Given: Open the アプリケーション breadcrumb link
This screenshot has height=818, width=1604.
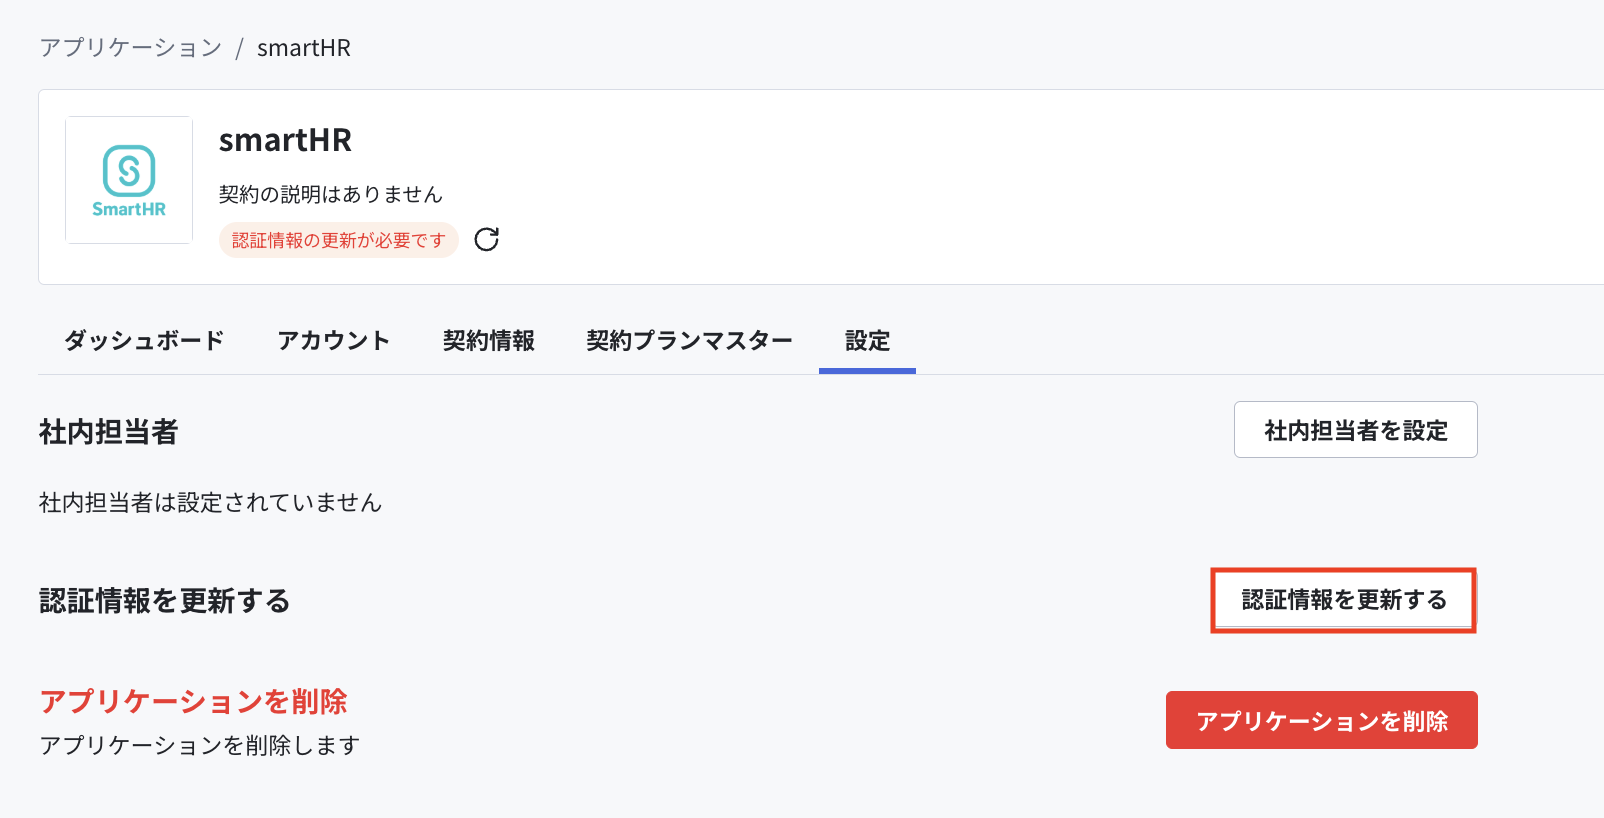Looking at the screenshot, I should (130, 48).
